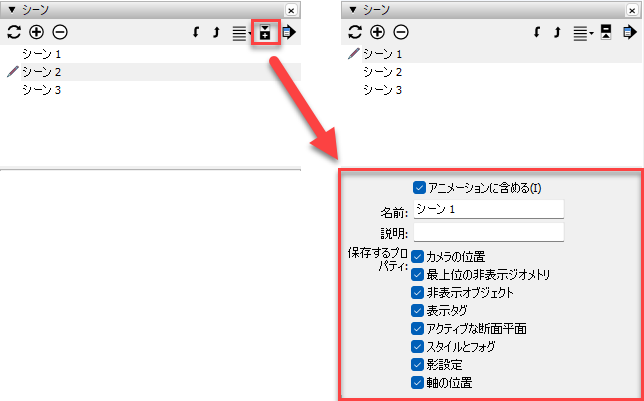Click add scene icon in right panel
Viewport: 644px width, 401px height.
pyautogui.click(x=377, y=32)
